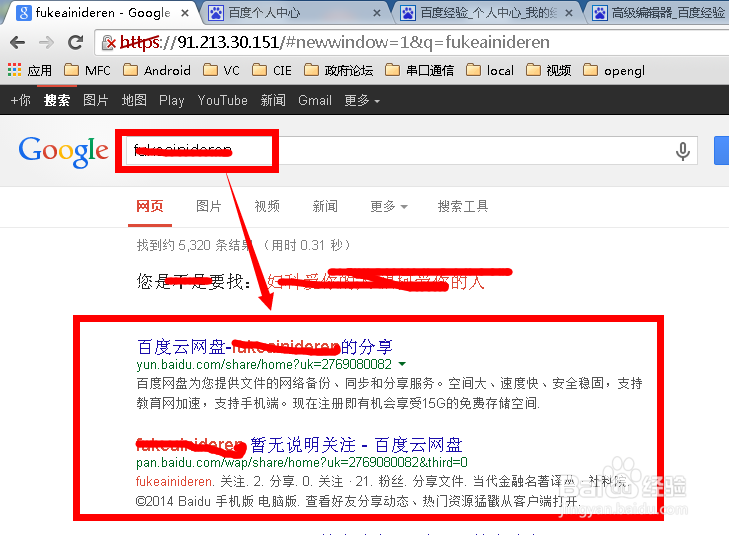Open 图片 in the black Google bar
This screenshot has width=729, height=535.
point(96,100)
